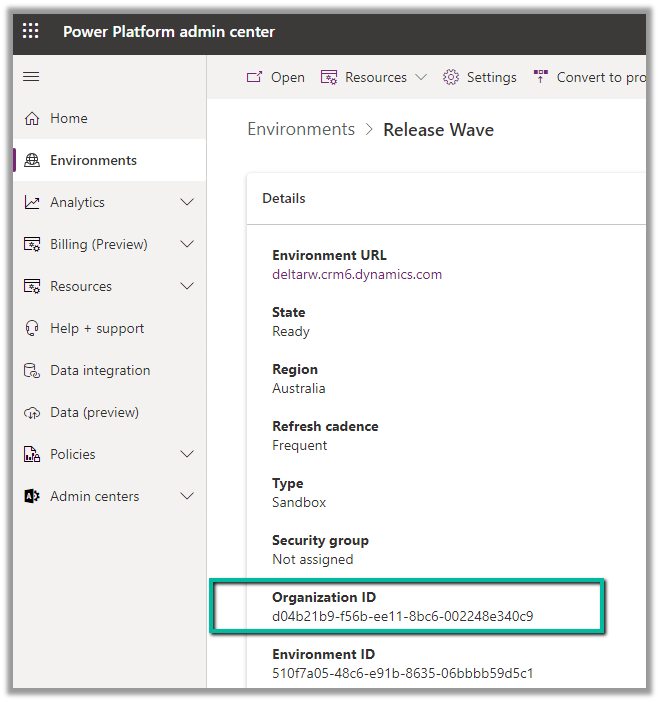Select Data (preview) in sidebar
Viewport: 659px width, 702px height.
pyautogui.click(x=94, y=412)
